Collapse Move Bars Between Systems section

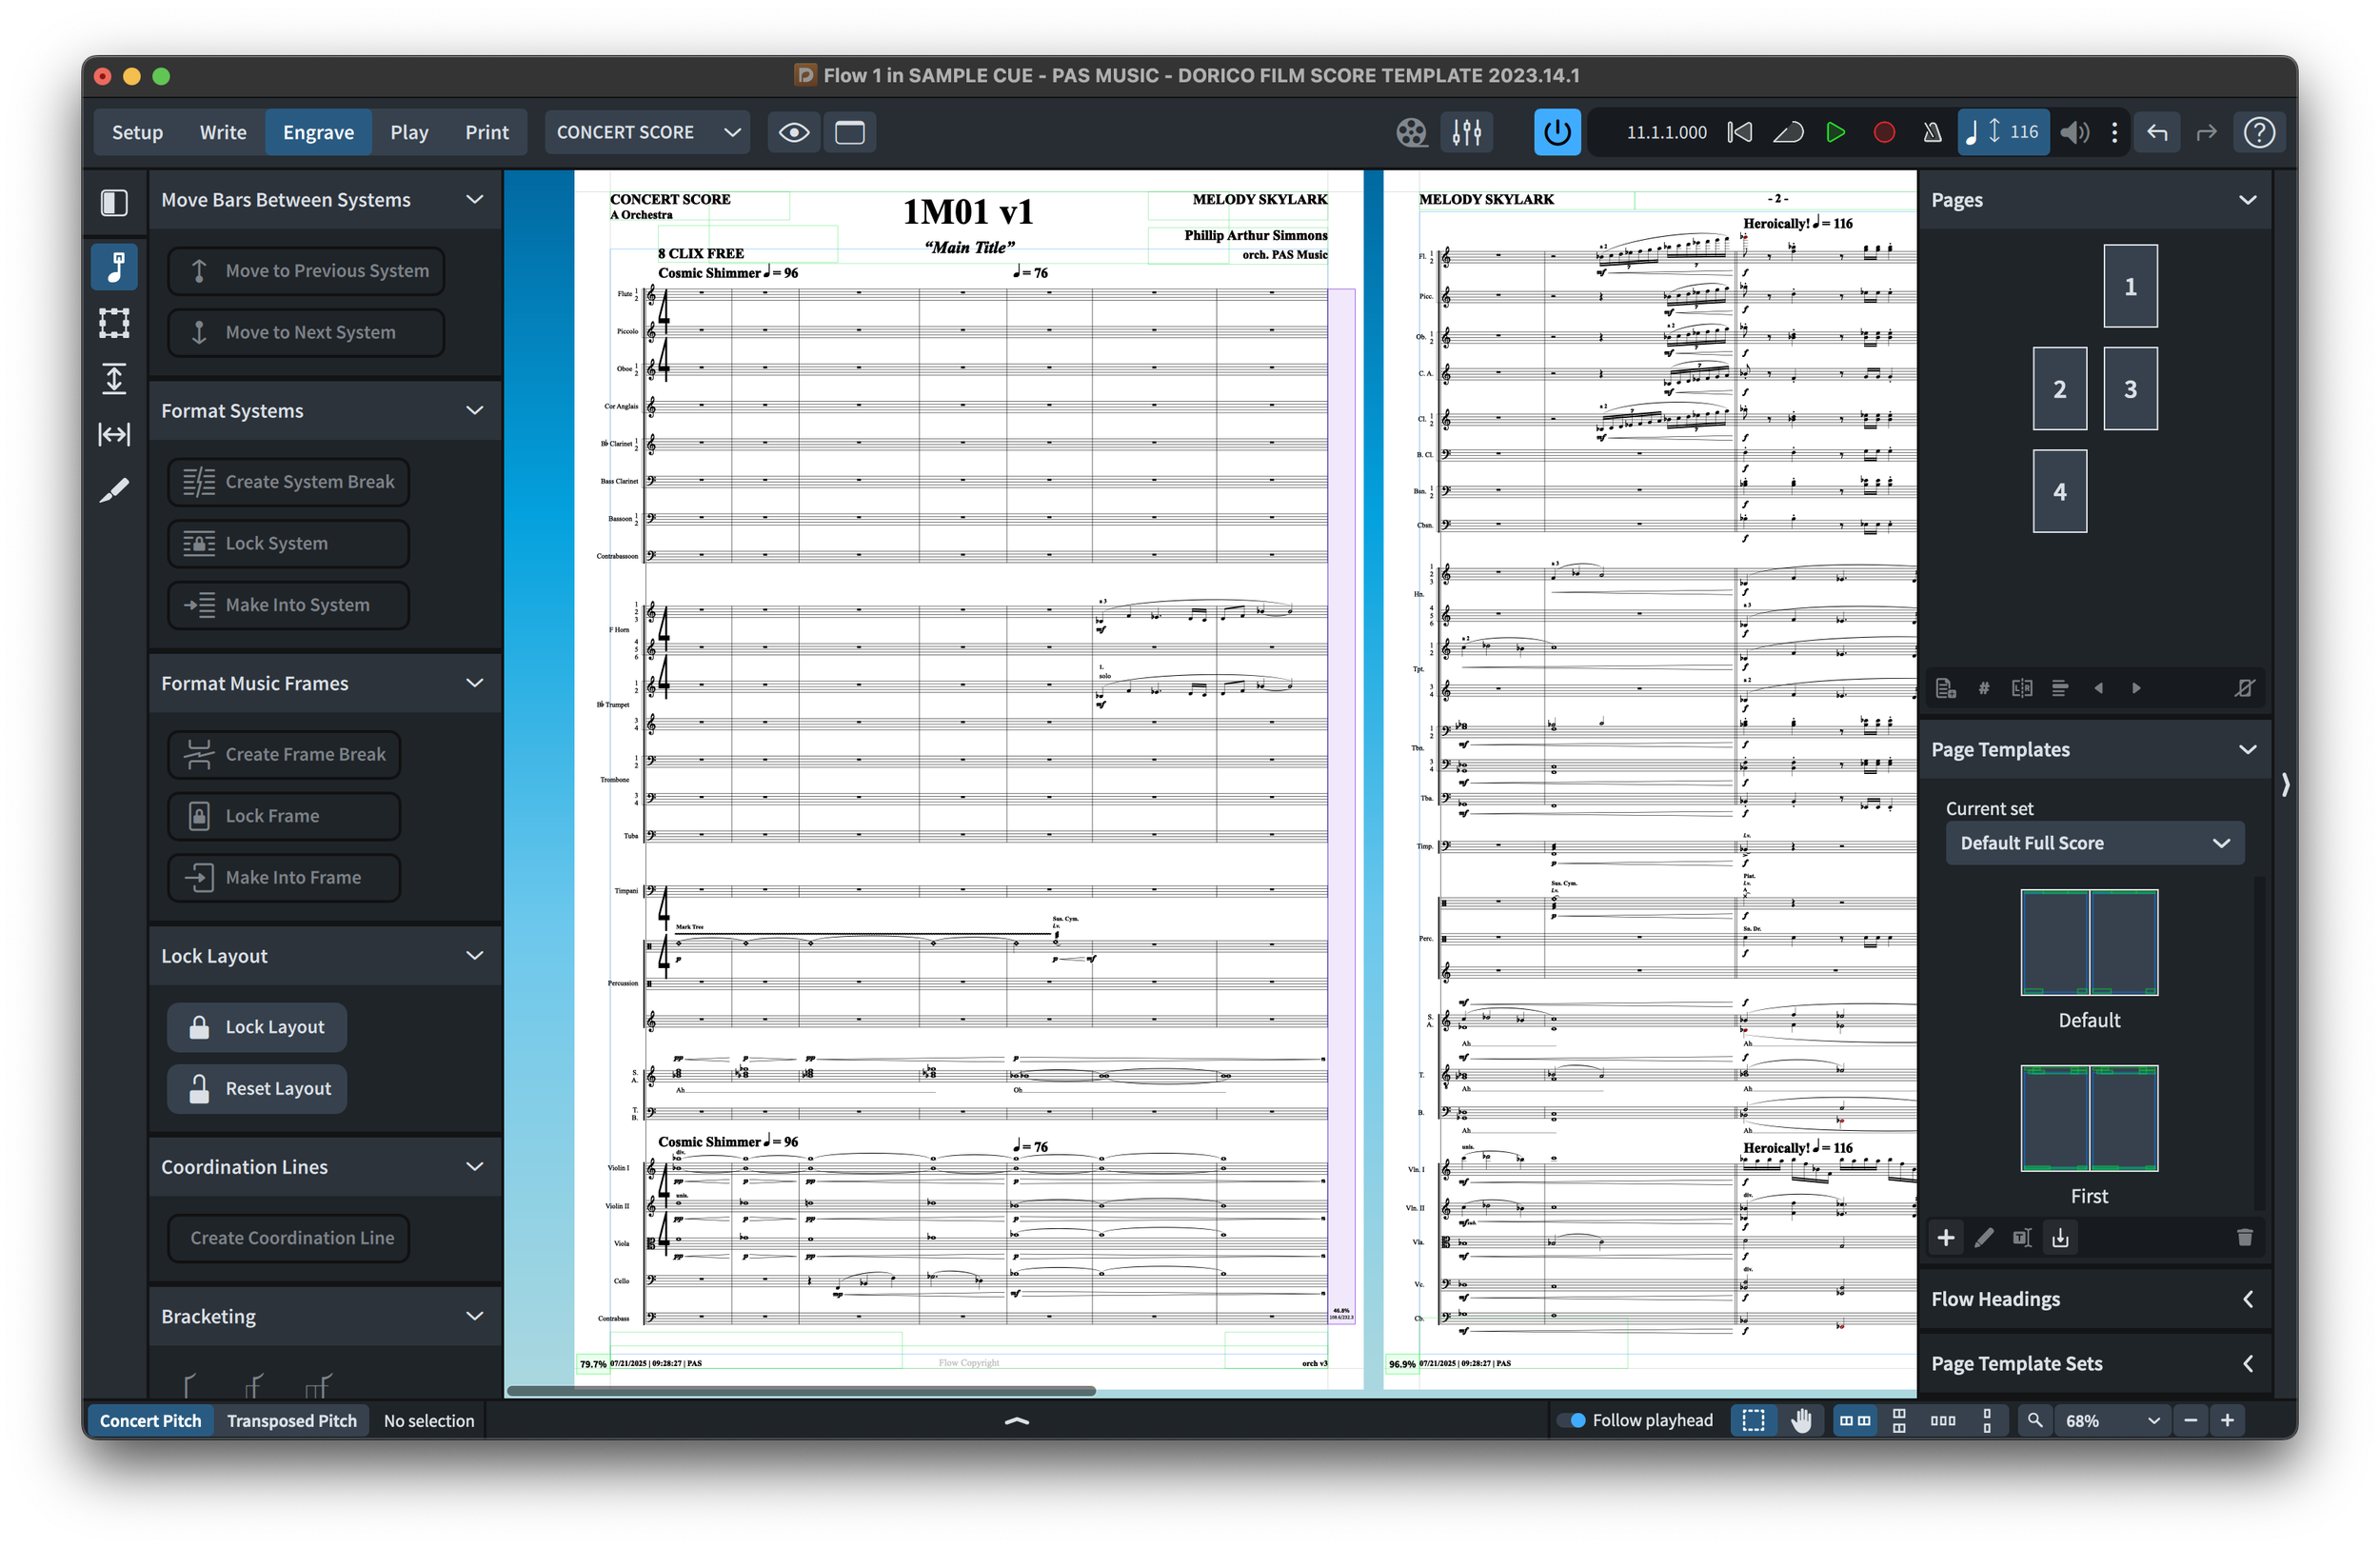[475, 200]
